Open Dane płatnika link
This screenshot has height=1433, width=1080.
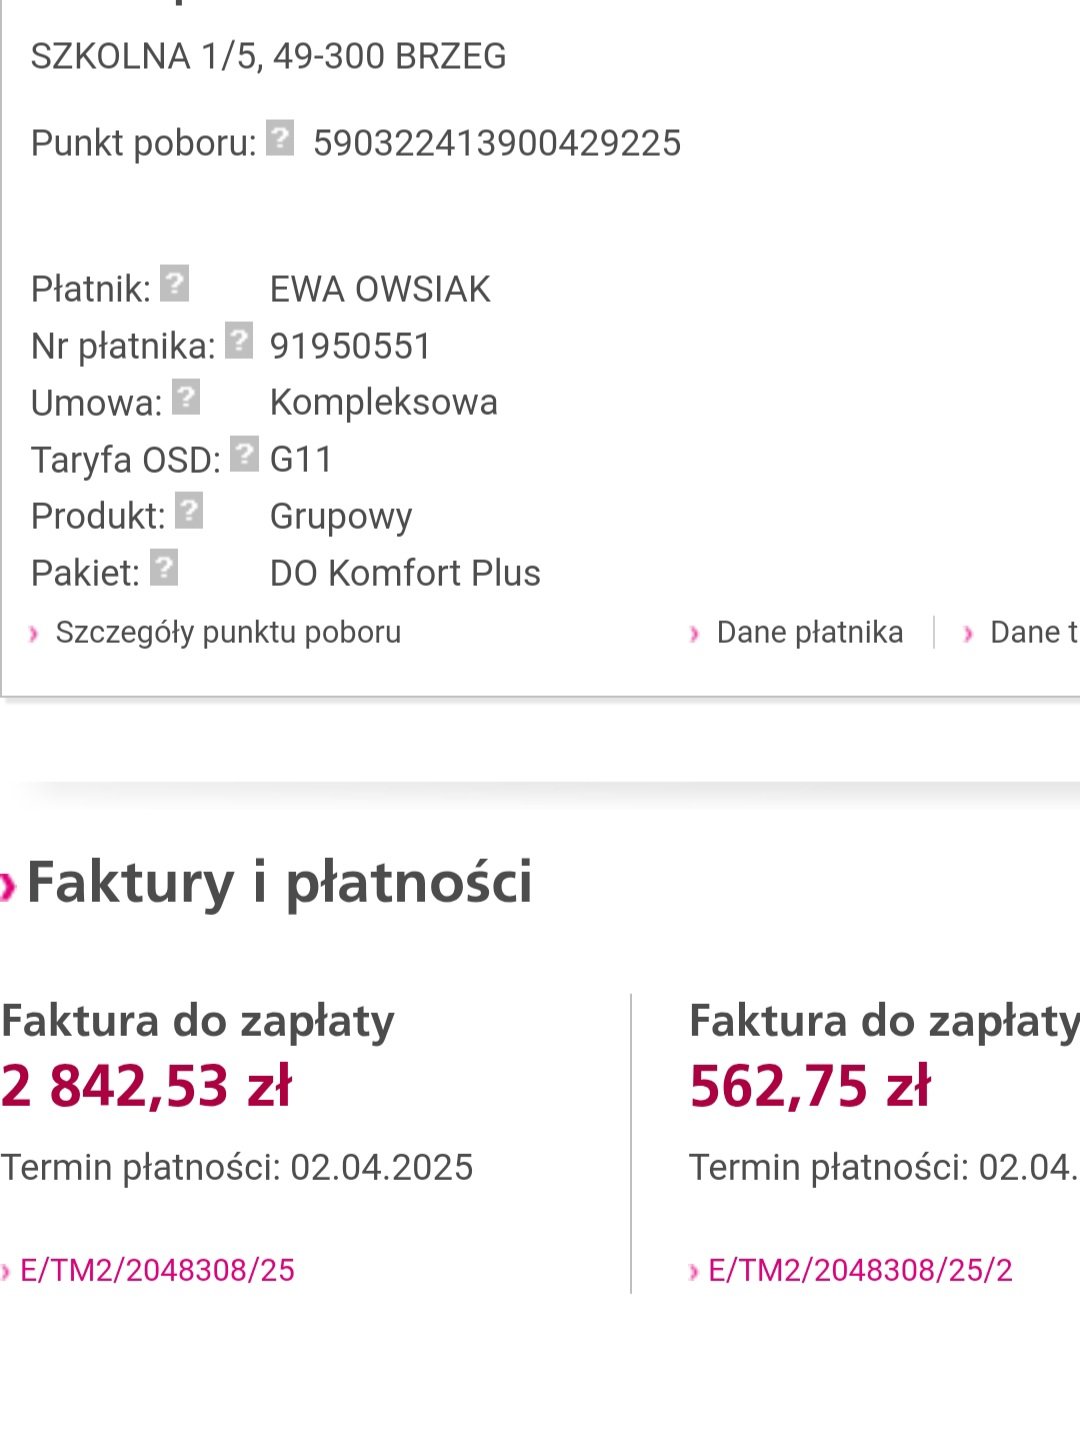click(810, 632)
